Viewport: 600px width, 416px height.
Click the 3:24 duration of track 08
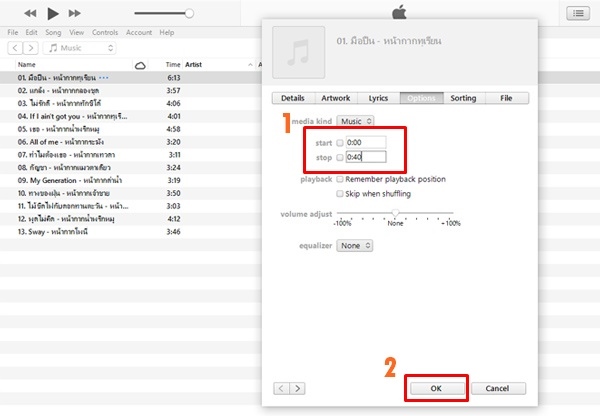coord(173,168)
